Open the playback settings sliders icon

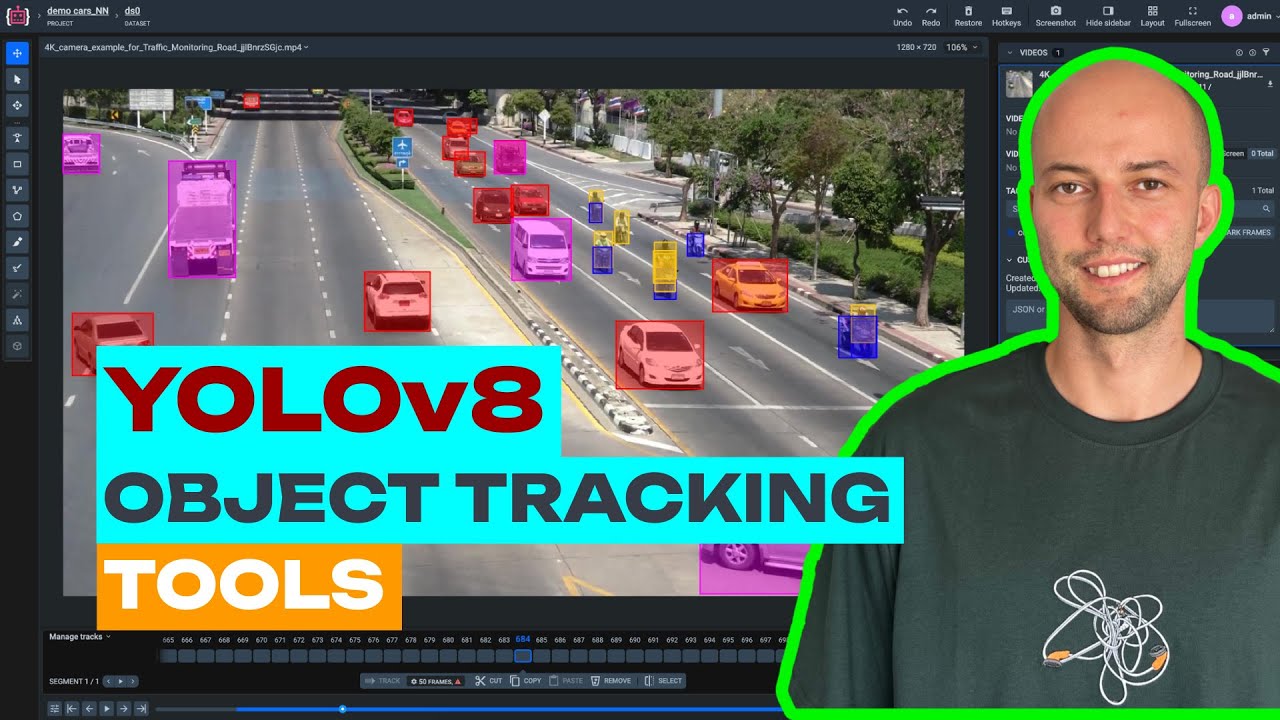point(55,708)
